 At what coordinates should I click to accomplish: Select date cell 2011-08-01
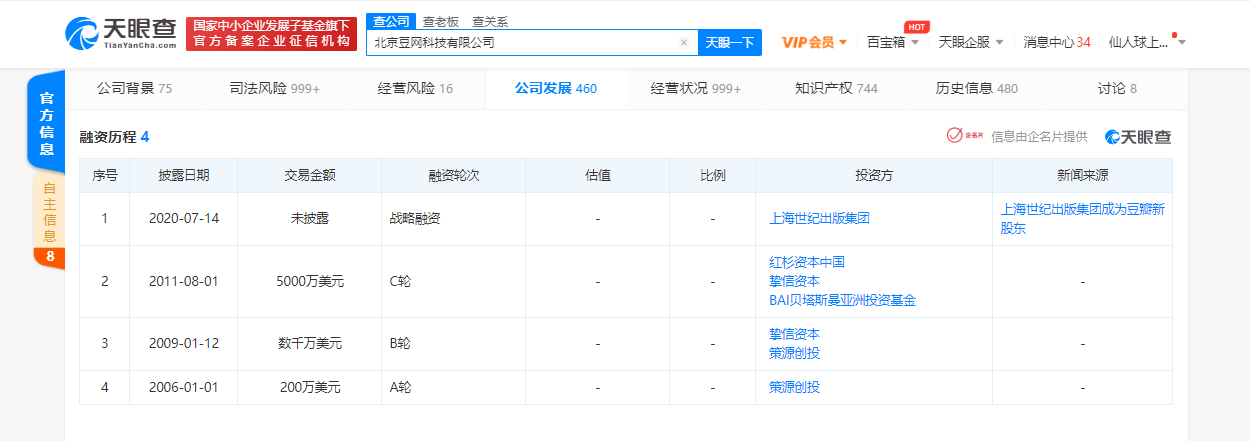(183, 281)
